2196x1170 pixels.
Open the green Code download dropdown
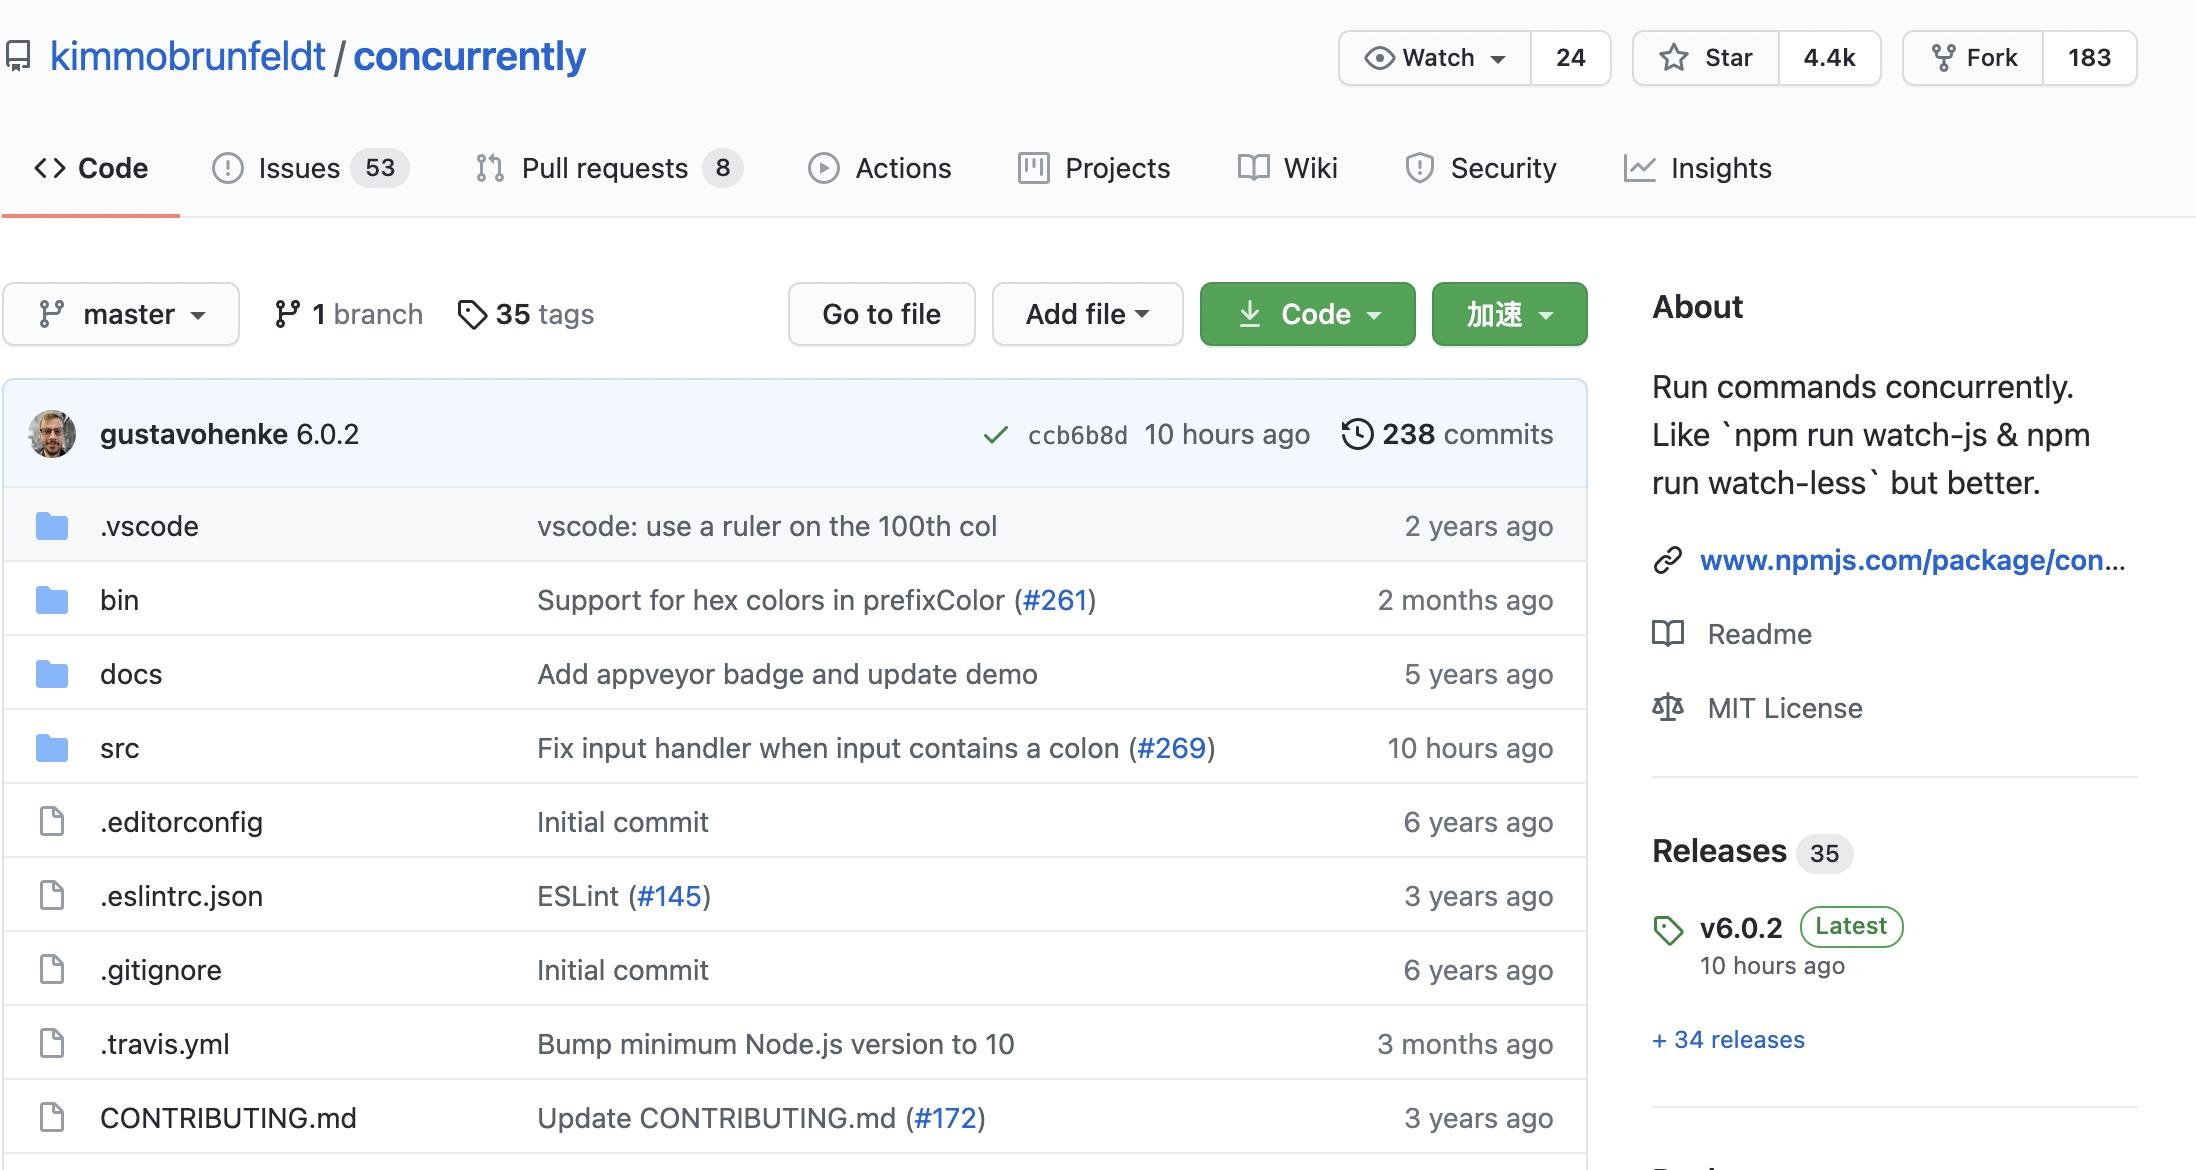[x=1307, y=313]
